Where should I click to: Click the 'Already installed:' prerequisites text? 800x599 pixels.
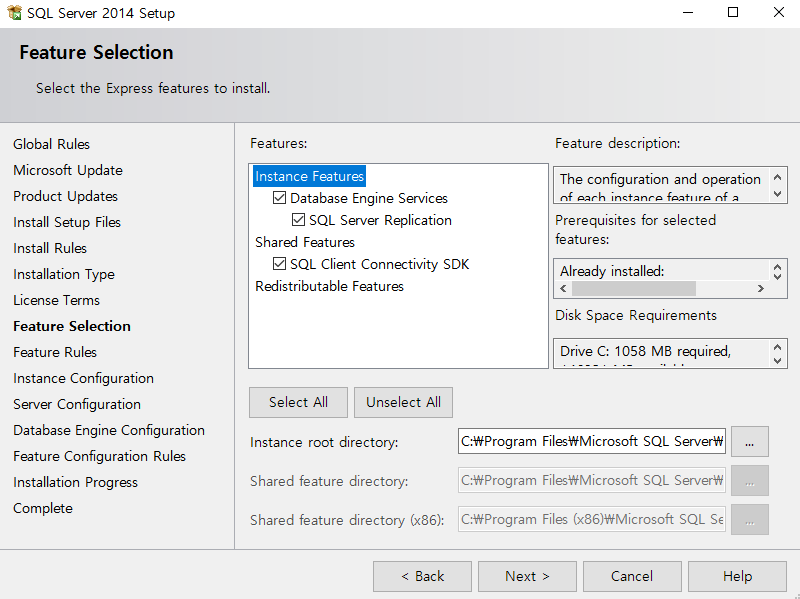pos(612,271)
